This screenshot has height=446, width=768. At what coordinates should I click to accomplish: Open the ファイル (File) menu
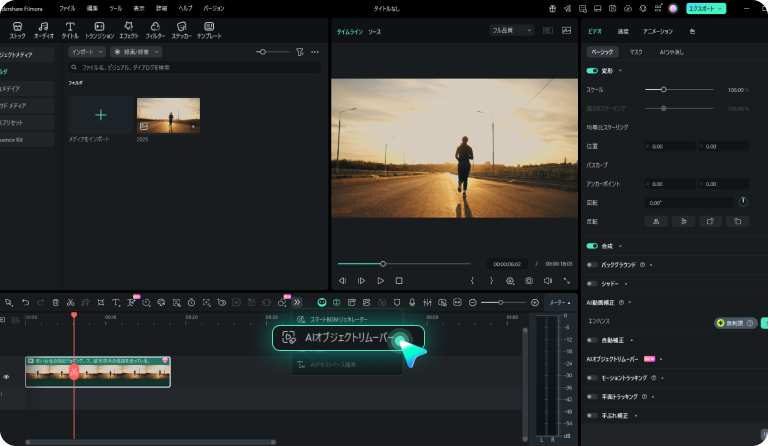tap(67, 7)
